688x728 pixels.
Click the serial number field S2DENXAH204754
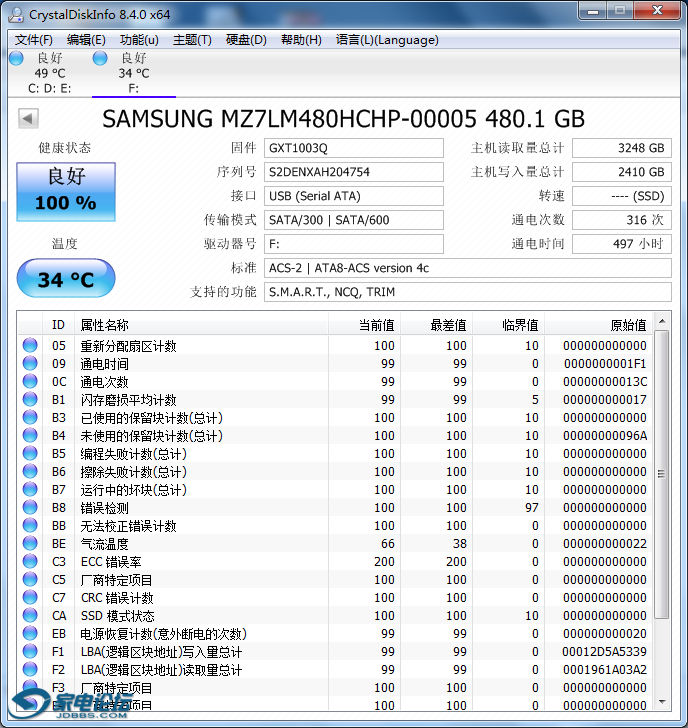pos(354,172)
